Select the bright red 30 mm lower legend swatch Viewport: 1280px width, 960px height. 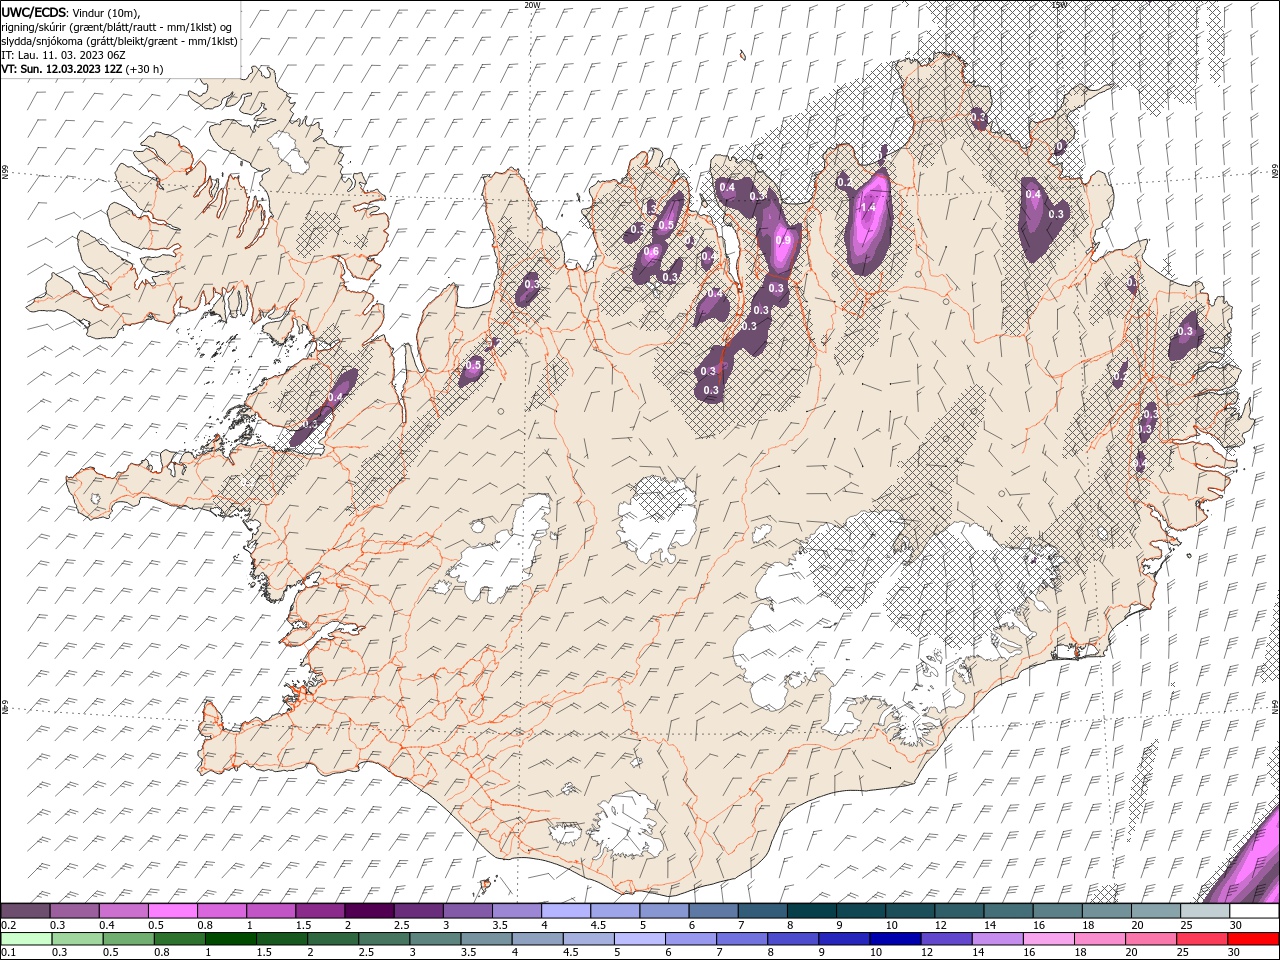point(1253,939)
